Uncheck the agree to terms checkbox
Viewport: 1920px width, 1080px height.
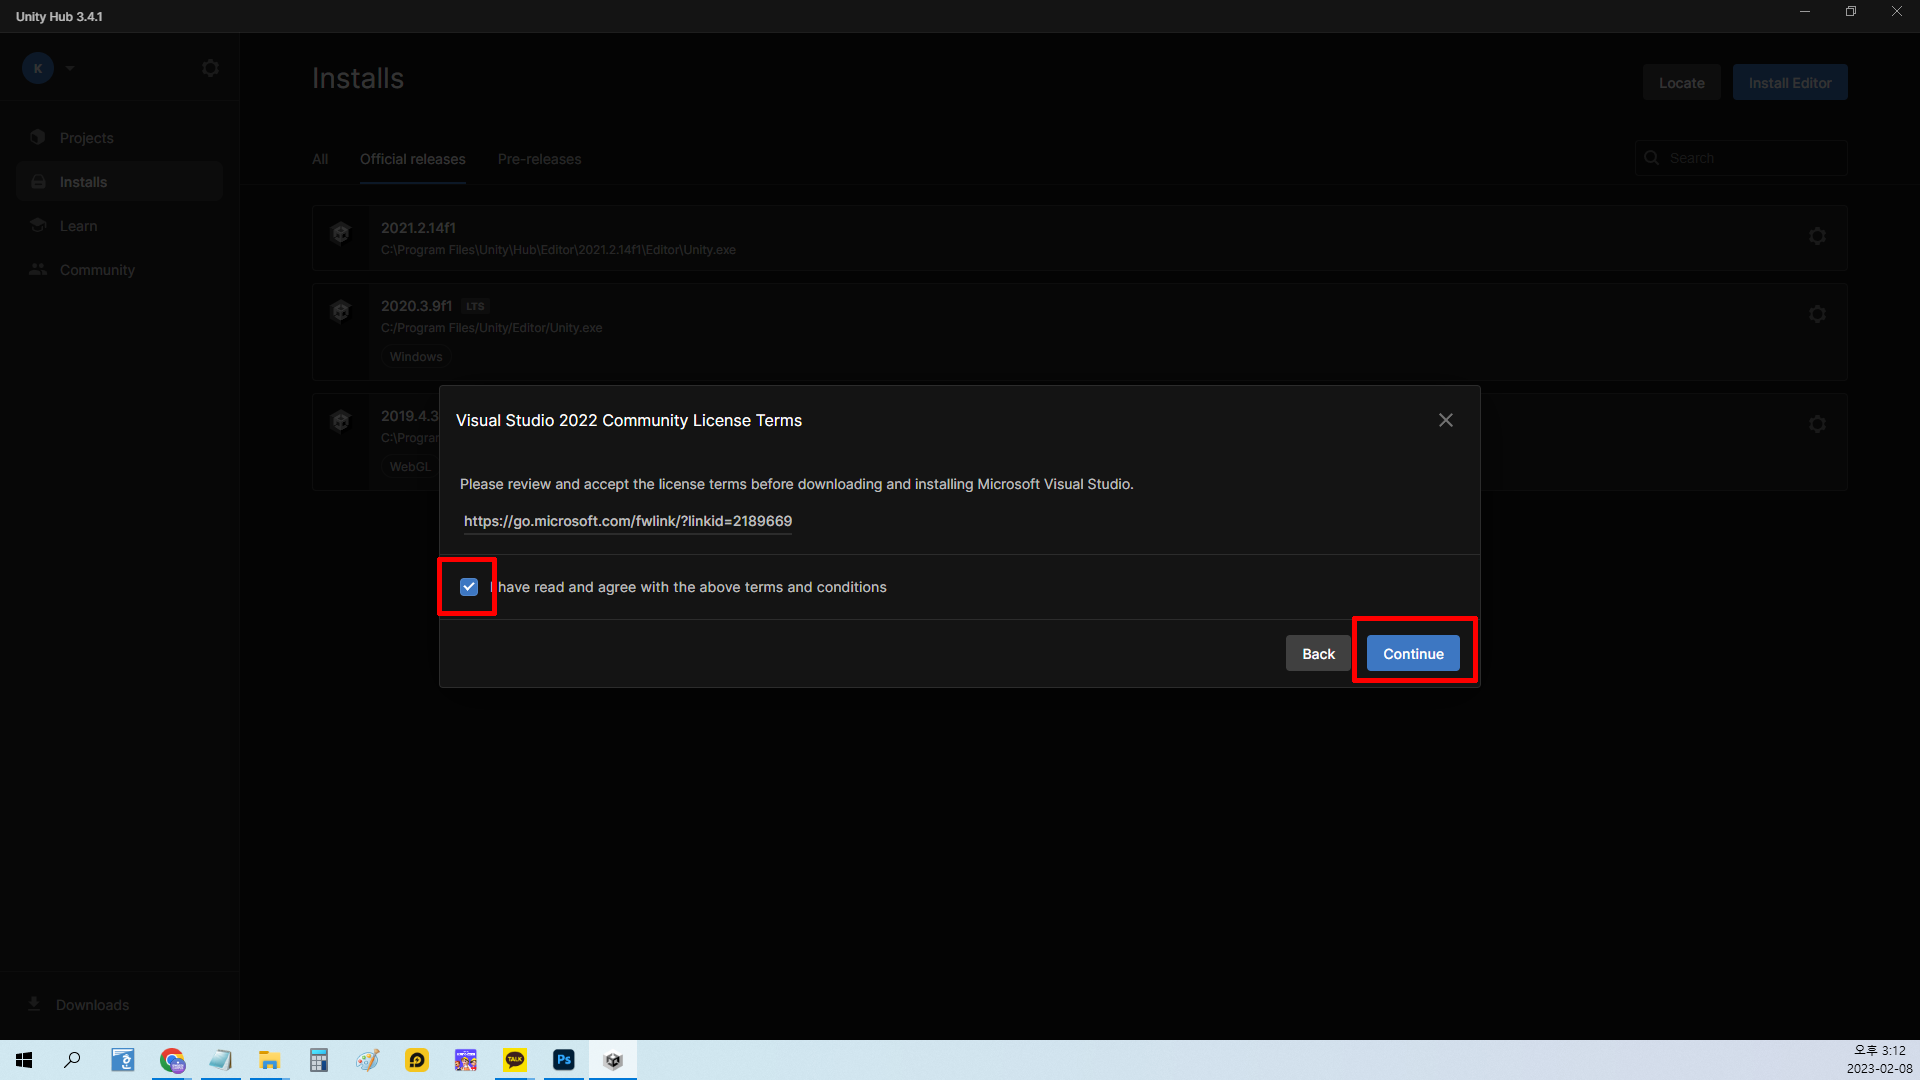click(x=469, y=587)
